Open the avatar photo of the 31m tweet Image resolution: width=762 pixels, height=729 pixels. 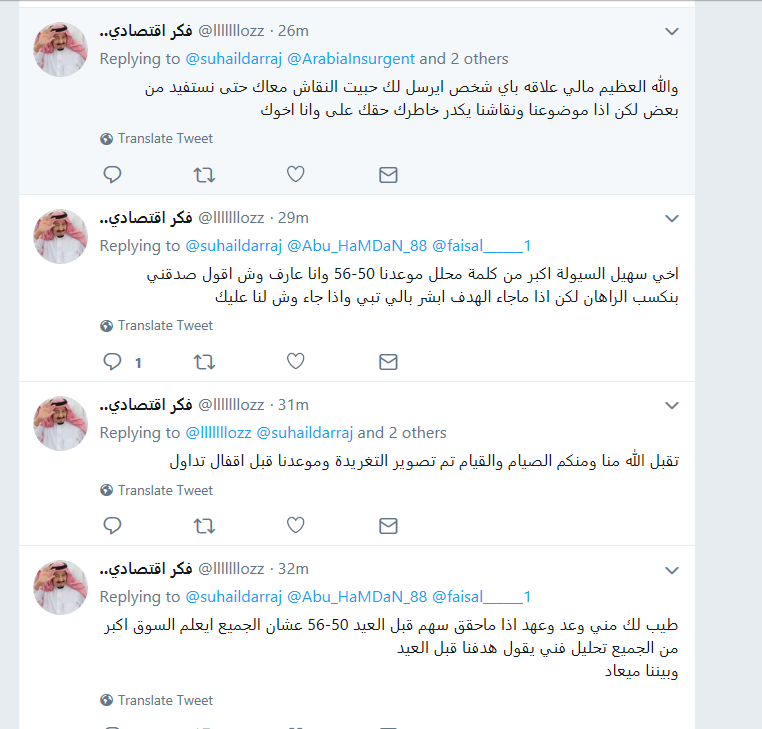click(60, 423)
